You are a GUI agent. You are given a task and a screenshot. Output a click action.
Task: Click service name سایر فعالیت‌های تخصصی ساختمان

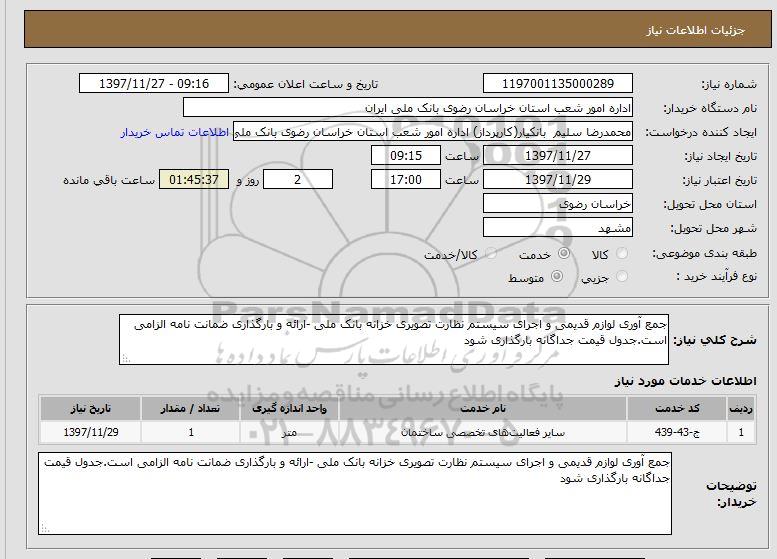483,432
